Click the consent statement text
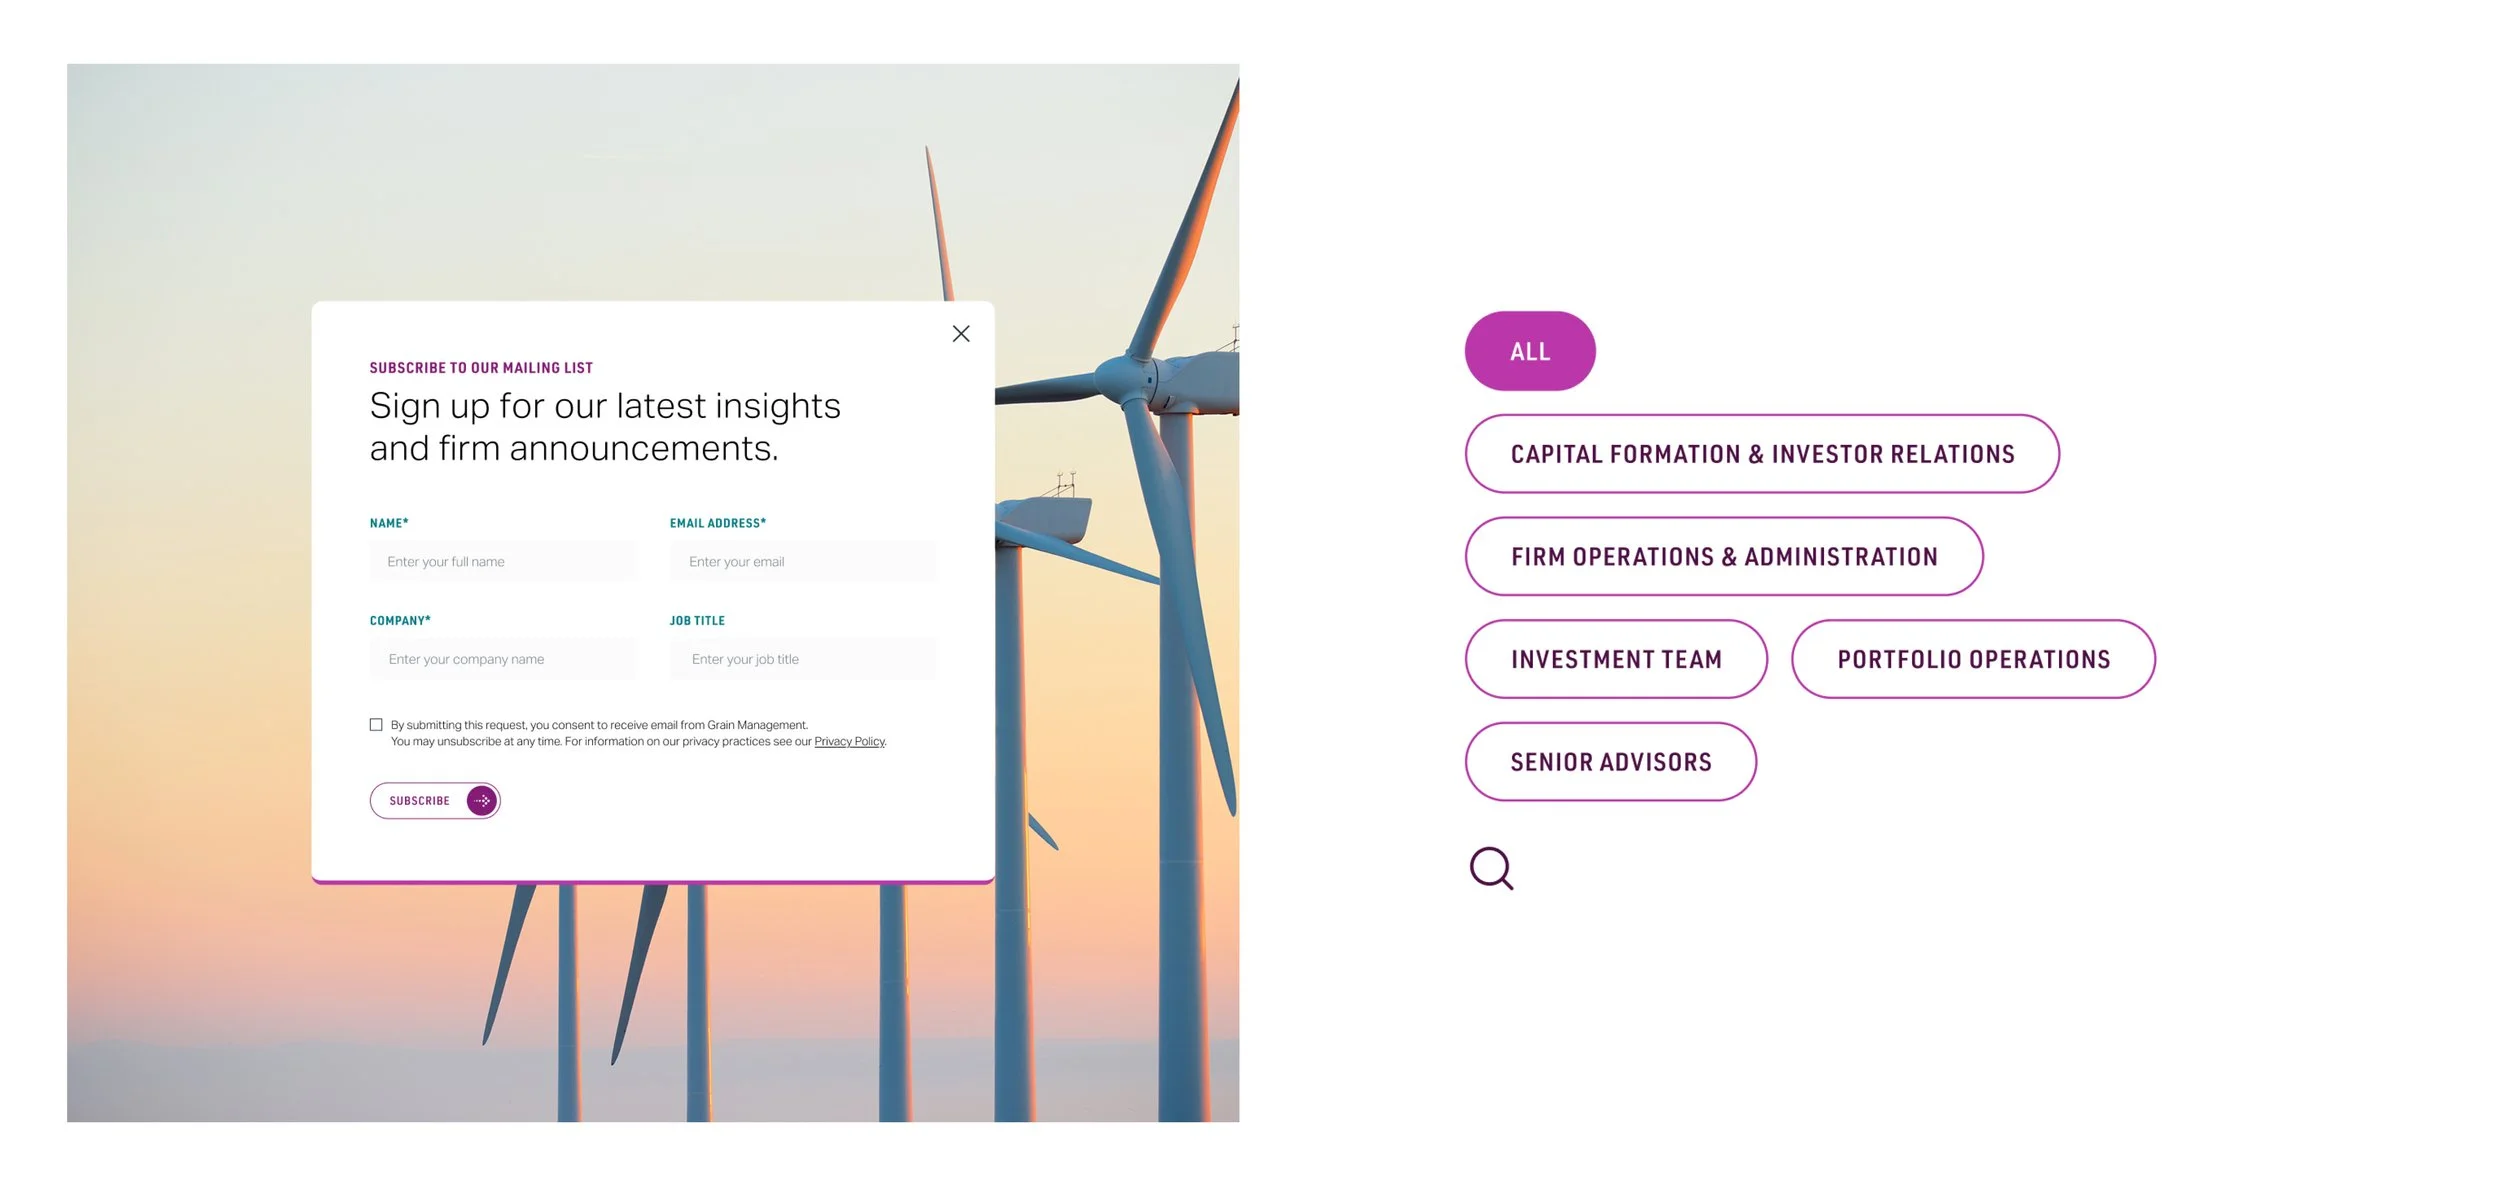 click(x=638, y=733)
